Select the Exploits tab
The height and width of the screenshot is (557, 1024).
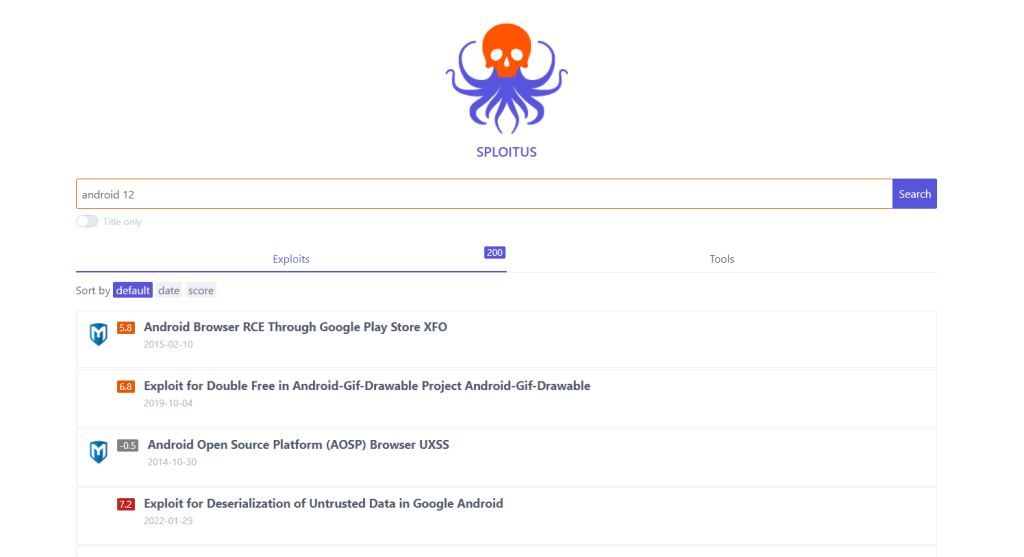(x=291, y=259)
